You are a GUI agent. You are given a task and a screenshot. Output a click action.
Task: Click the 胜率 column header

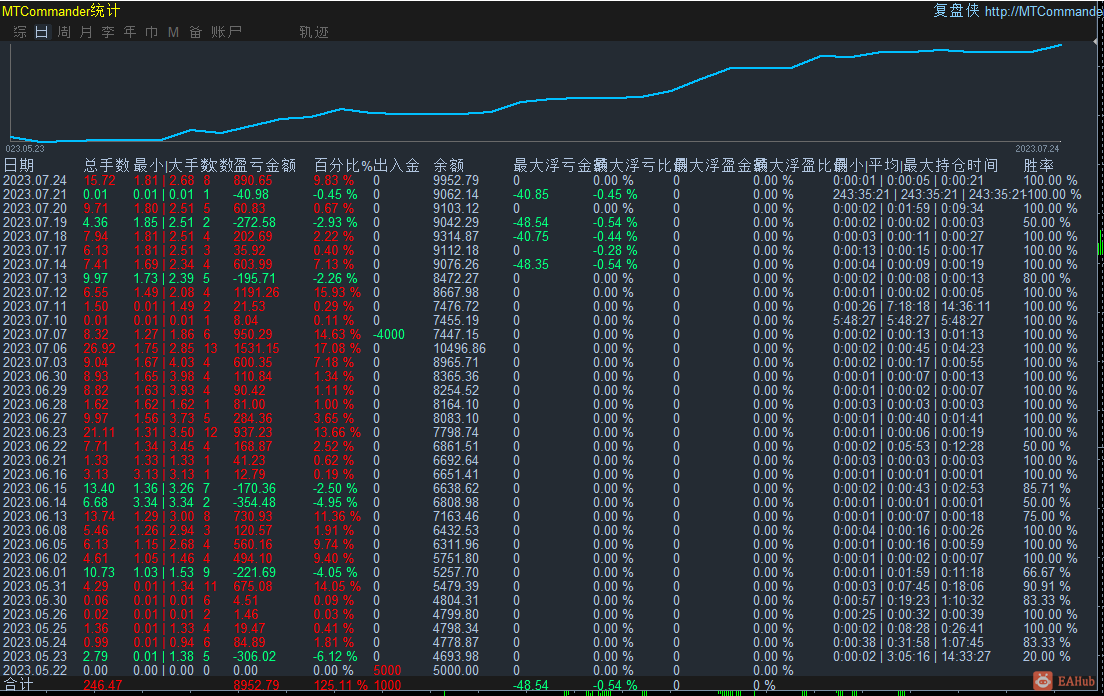(1039, 165)
